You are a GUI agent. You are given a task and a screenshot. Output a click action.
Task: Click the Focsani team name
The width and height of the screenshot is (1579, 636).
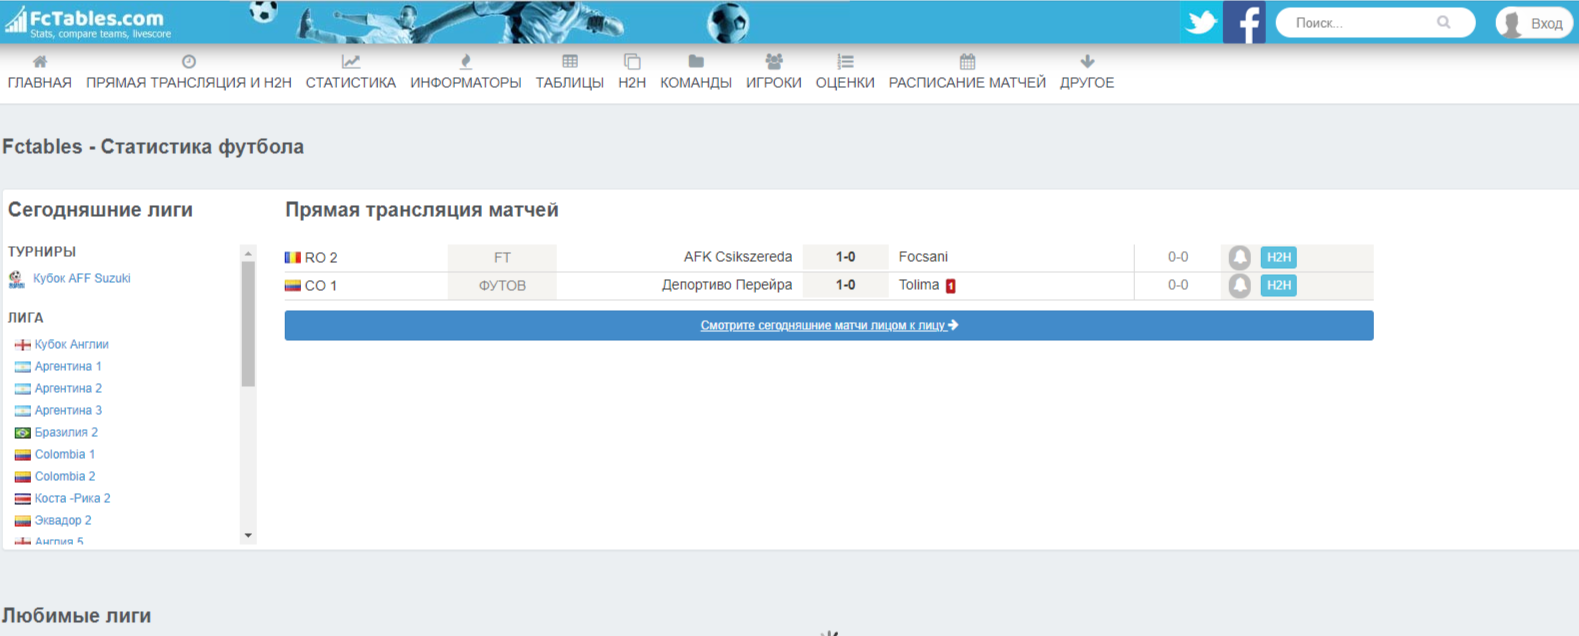click(x=923, y=257)
